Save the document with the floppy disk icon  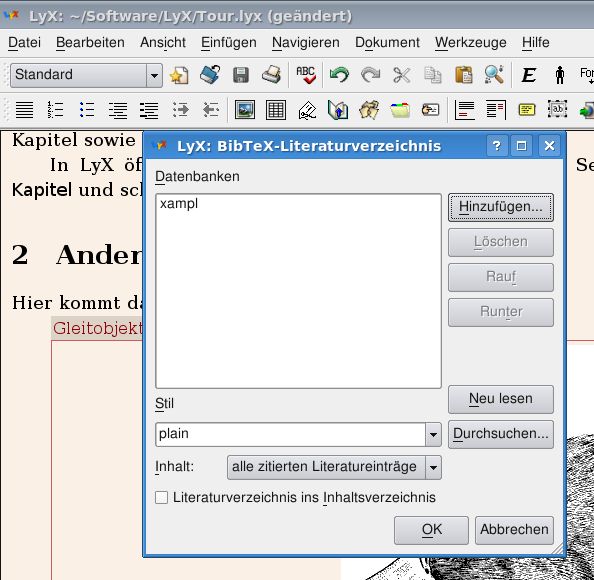[x=241, y=75]
